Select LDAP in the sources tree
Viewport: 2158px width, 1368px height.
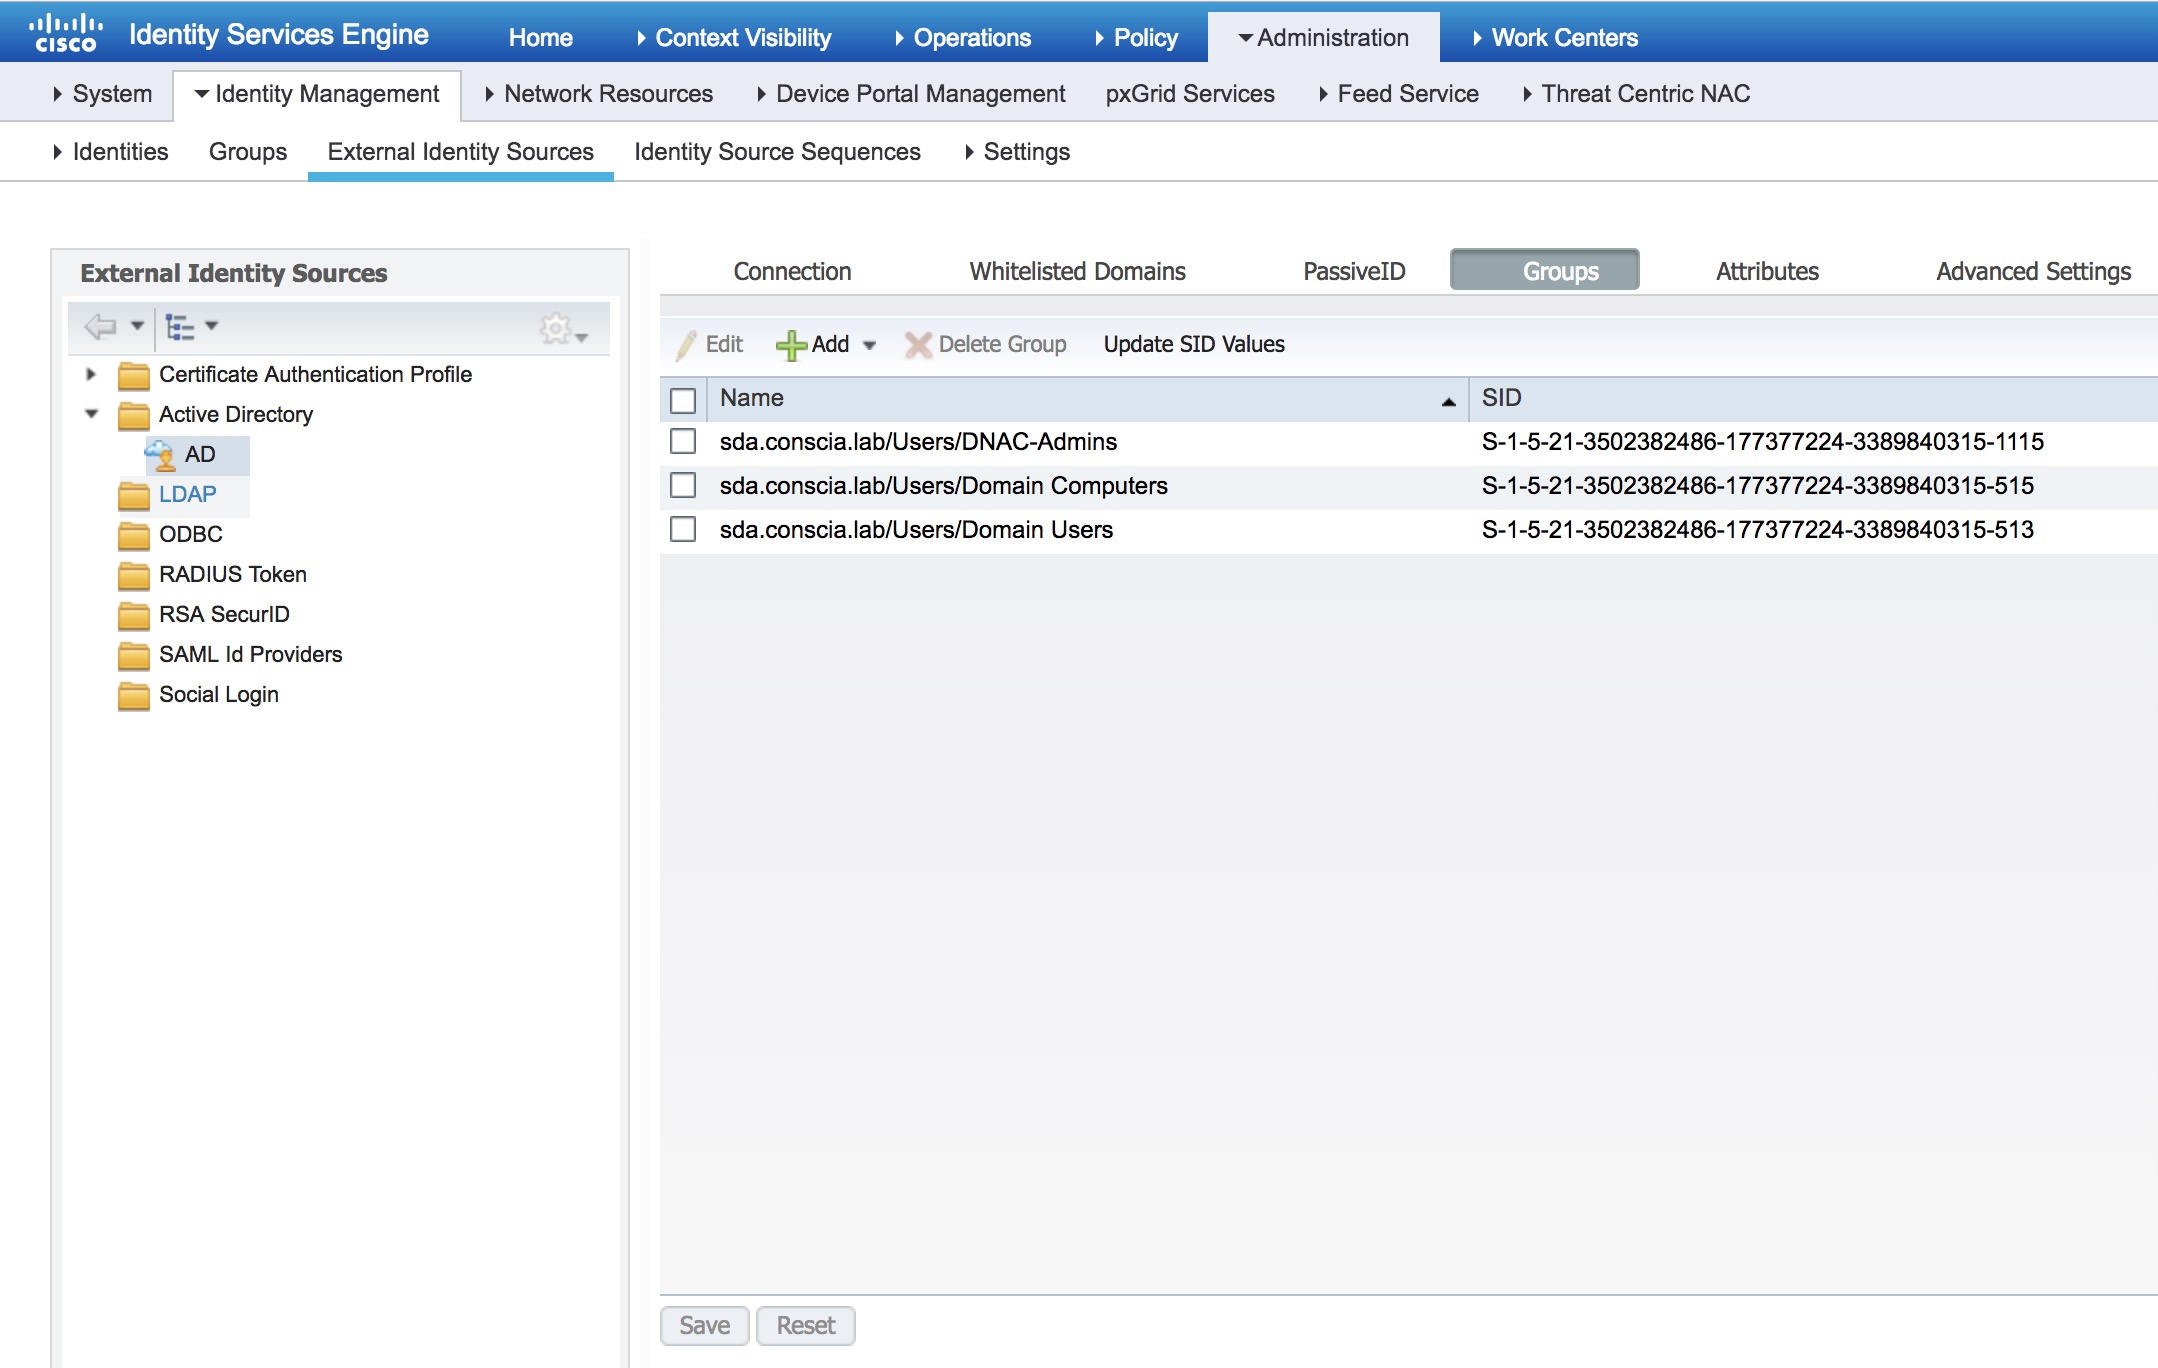coord(187,495)
